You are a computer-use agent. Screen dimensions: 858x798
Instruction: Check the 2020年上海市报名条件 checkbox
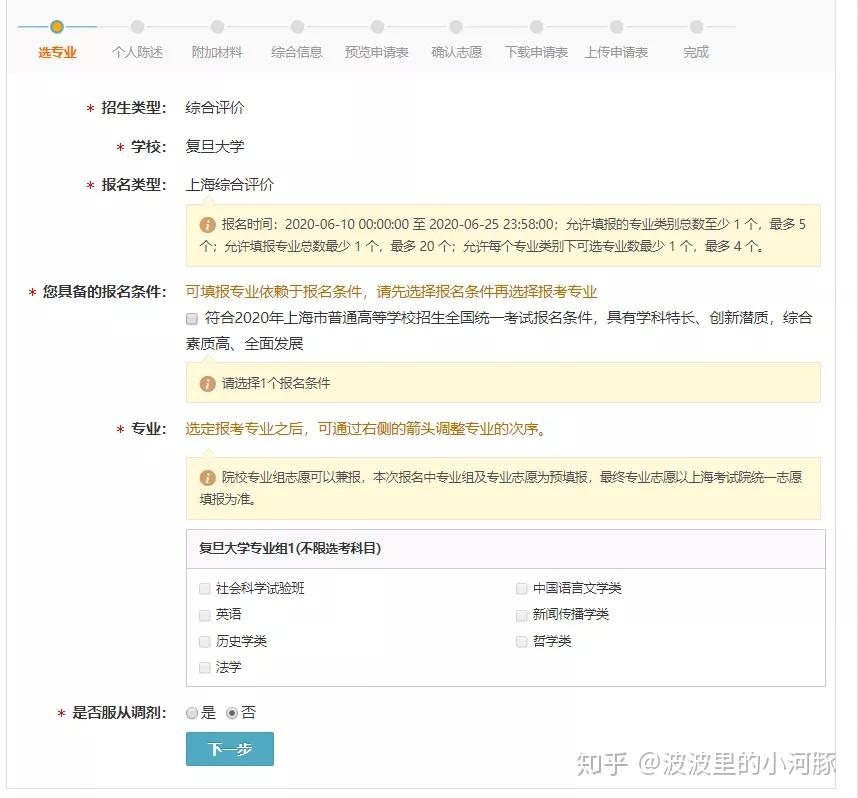(190, 318)
